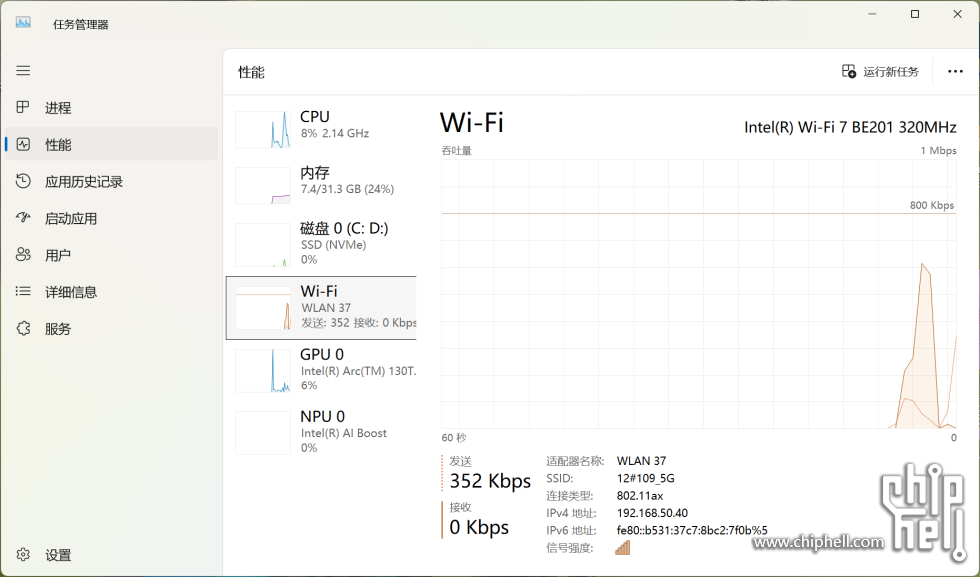Click the large Wi-Fi heading

(472, 123)
